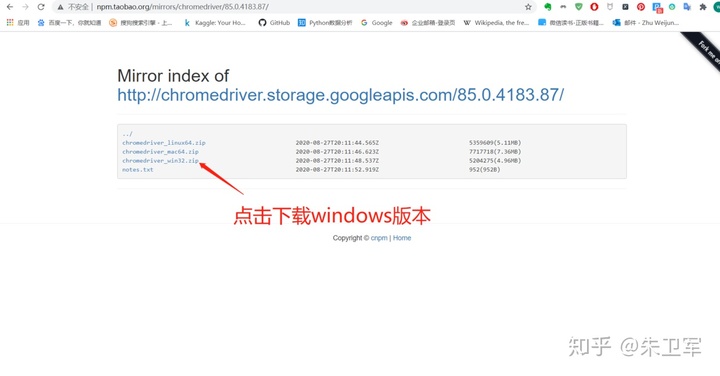Viewport: 720px width, 376px height.
Task: Open the blue P extension with red badge
Action: pyautogui.click(x=657, y=7)
